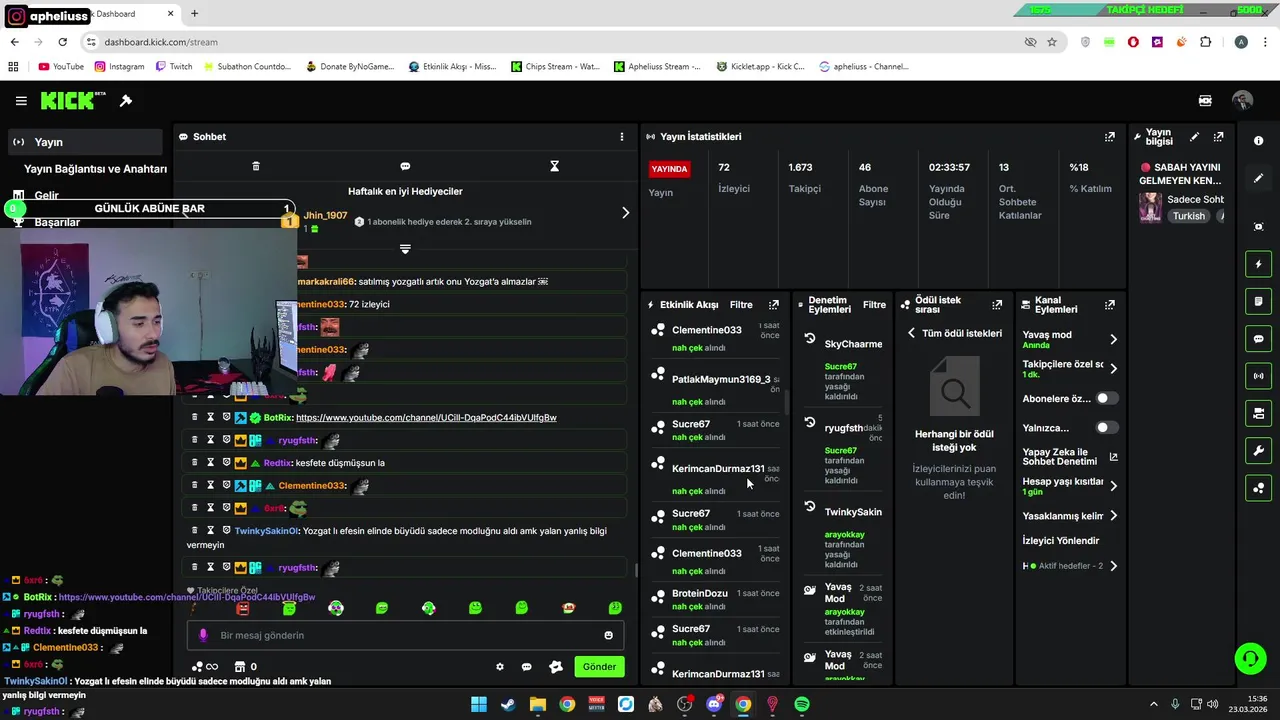This screenshot has height=720, width=1280.
Task: Click PatlakMaymun3169_3 activity entry
Action: (721, 380)
